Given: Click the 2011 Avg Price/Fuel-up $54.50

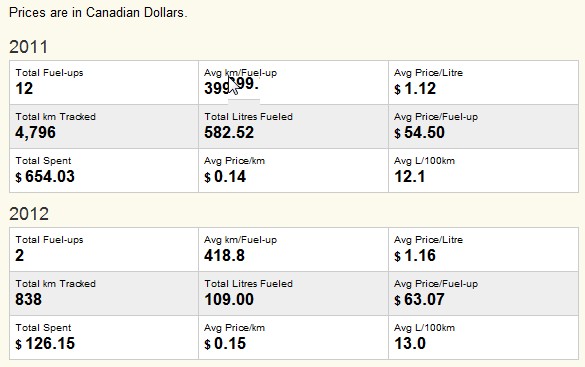Looking at the screenshot, I should [x=419, y=132].
